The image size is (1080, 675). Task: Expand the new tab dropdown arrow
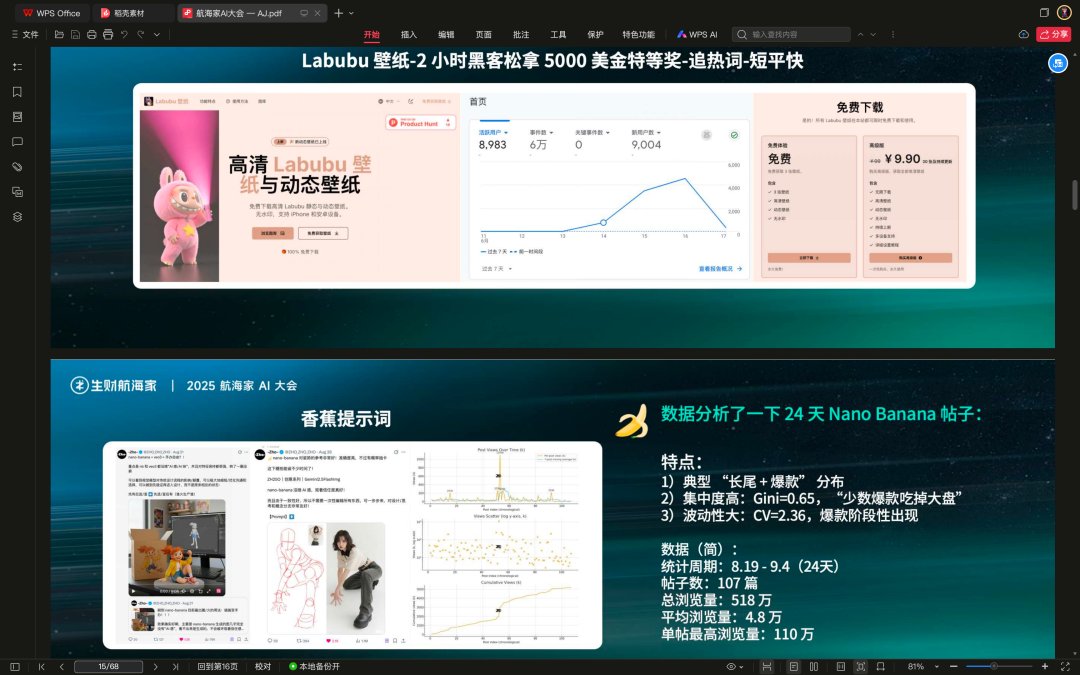[x=351, y=13]
